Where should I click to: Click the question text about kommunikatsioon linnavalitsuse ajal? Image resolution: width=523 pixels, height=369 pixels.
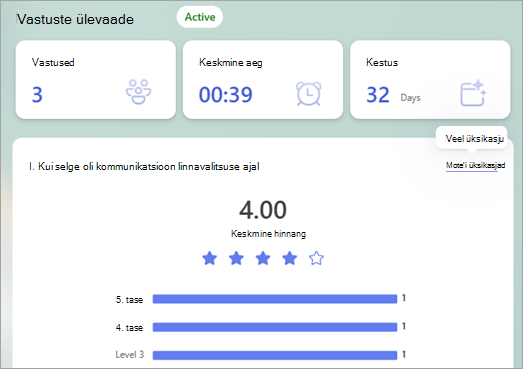click(144, 166)
